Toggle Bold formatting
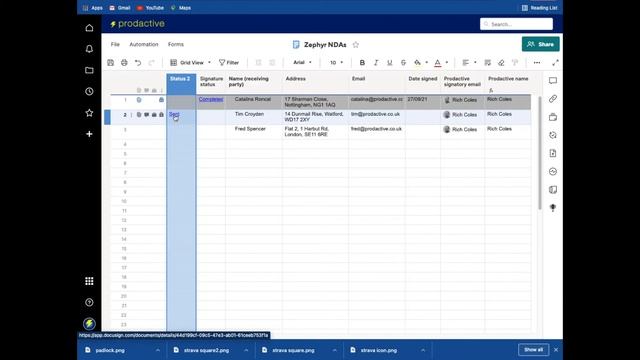 pos(362,62)
